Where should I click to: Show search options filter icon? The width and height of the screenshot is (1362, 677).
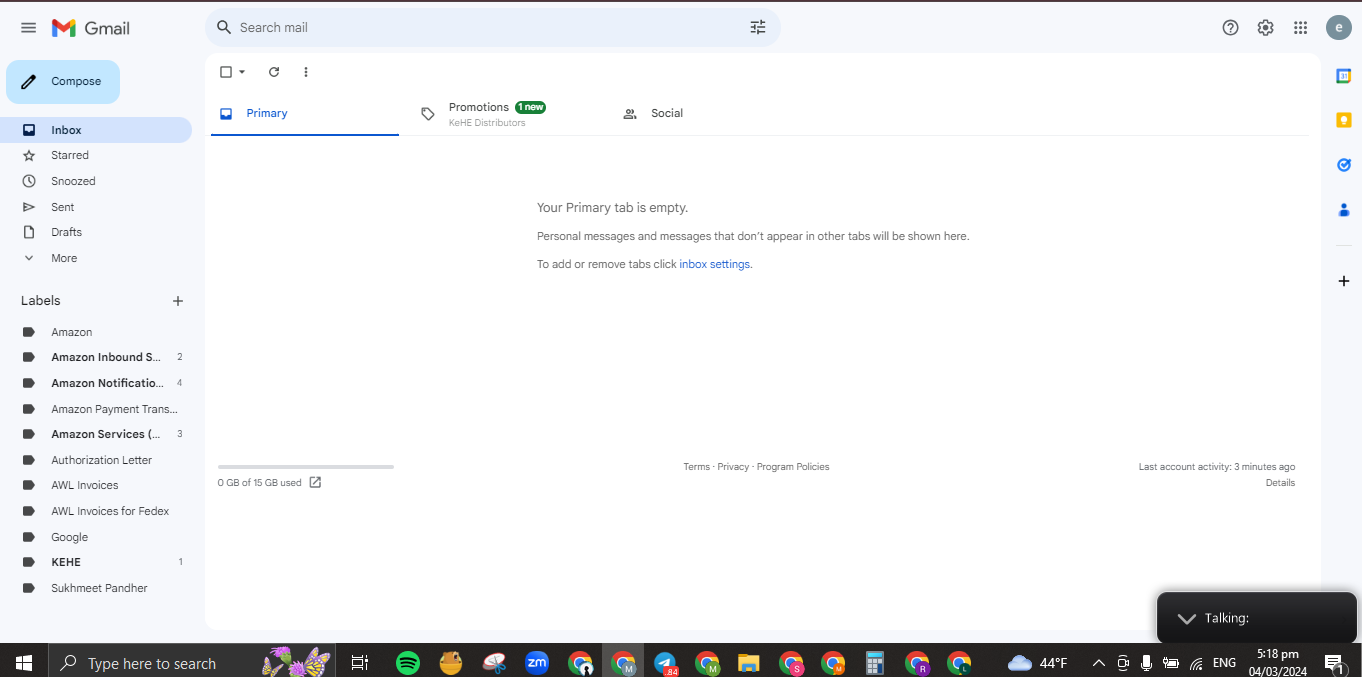[x=758, y=28]
